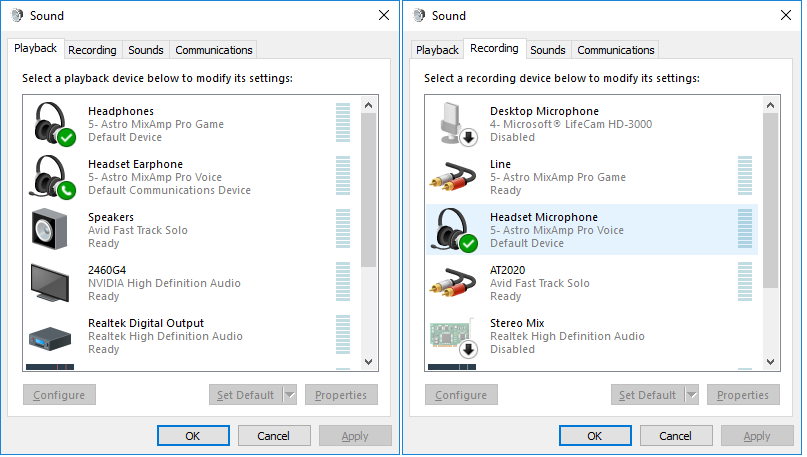Viewport: 807px width, 457px height.
Task: Click the Speakers Avid Fast Track icon
Action: [49, 230]
